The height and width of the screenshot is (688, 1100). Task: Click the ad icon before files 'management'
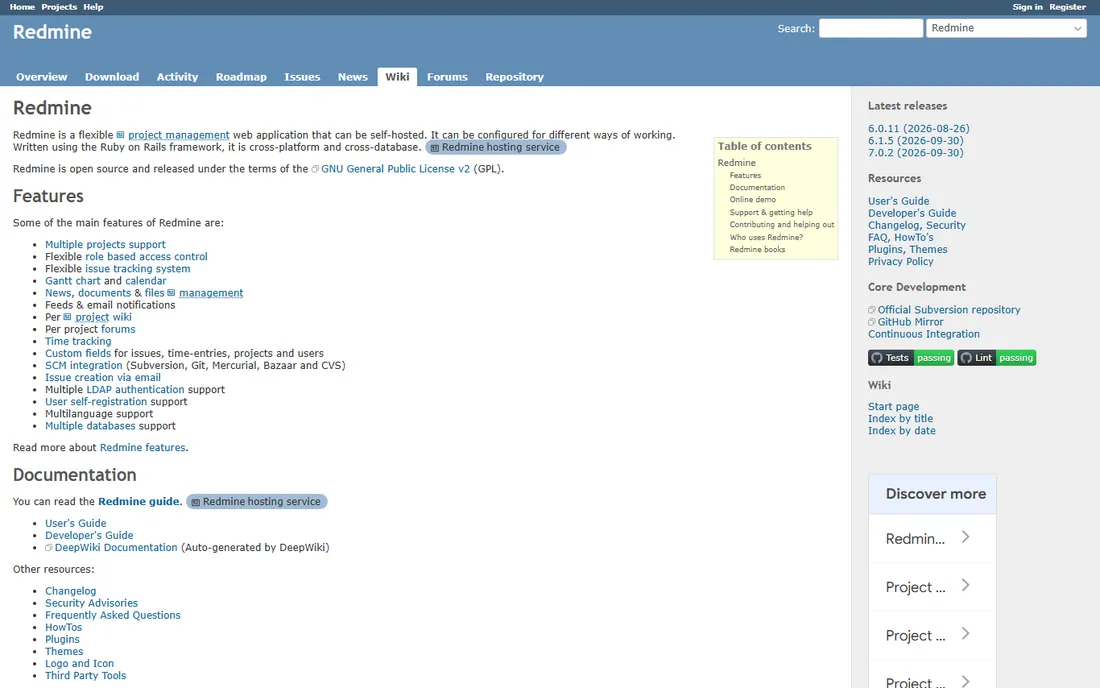[171, 293]
